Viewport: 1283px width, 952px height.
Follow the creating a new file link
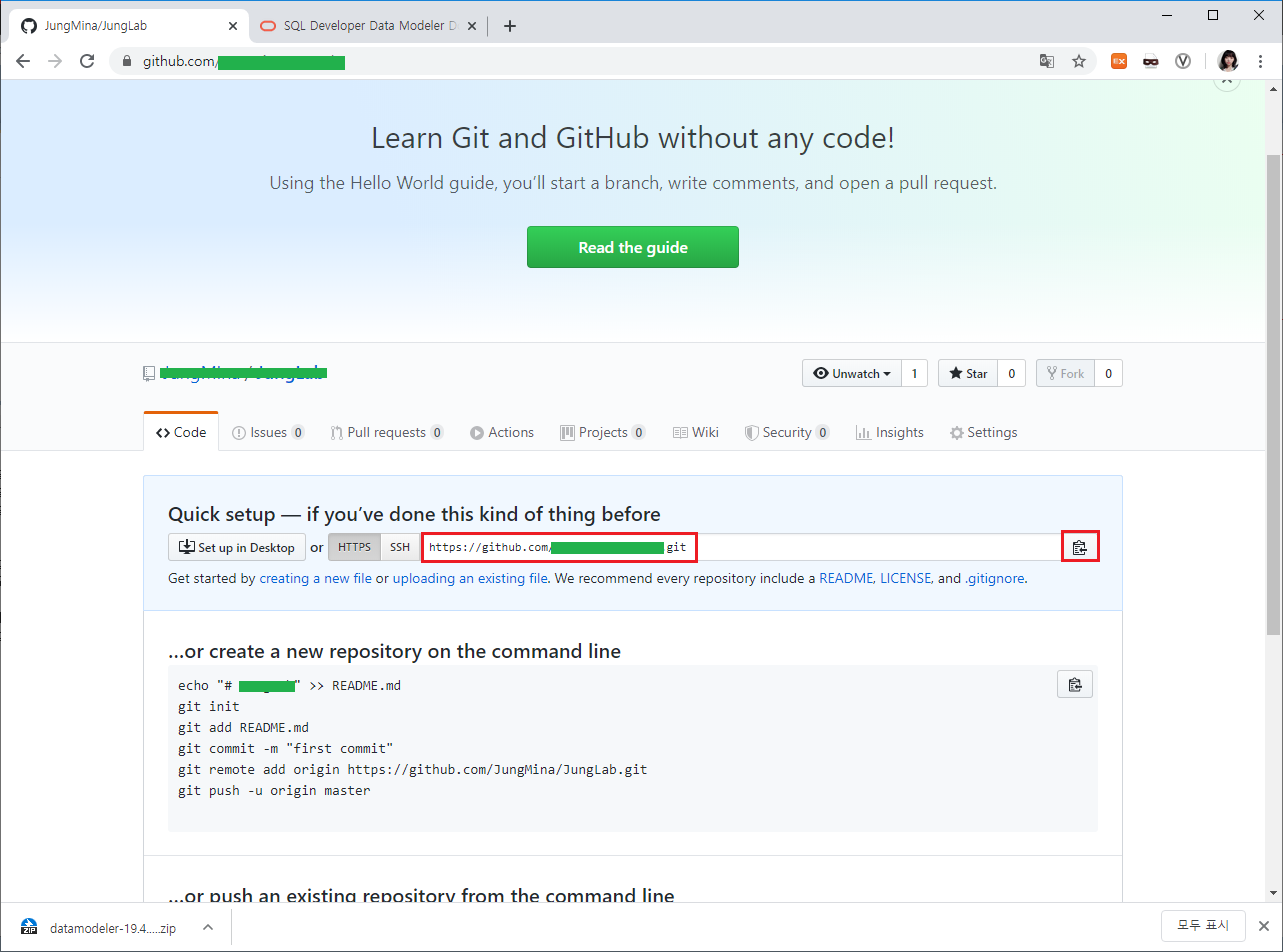[315, 578]
